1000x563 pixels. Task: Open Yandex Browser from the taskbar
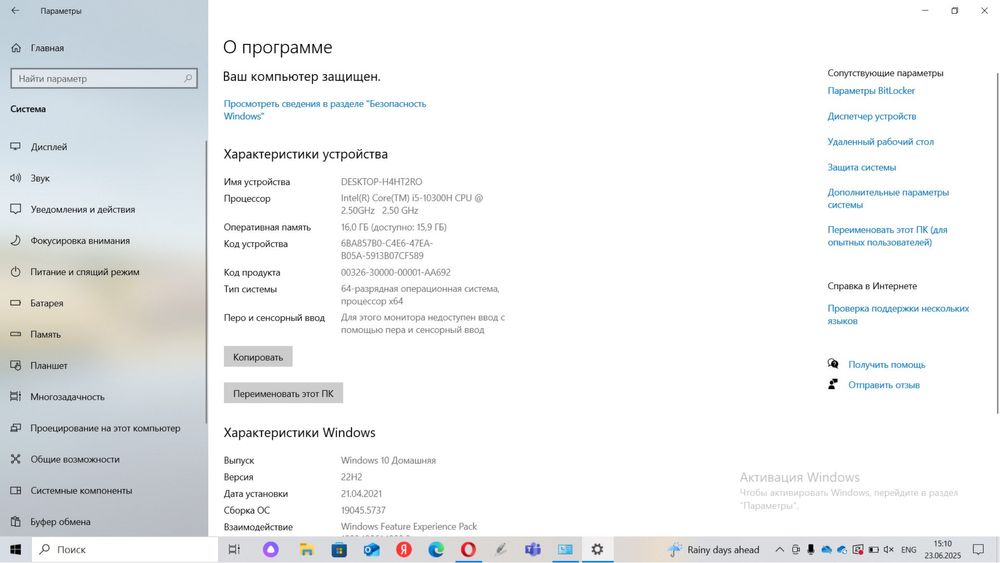point(404,550)
